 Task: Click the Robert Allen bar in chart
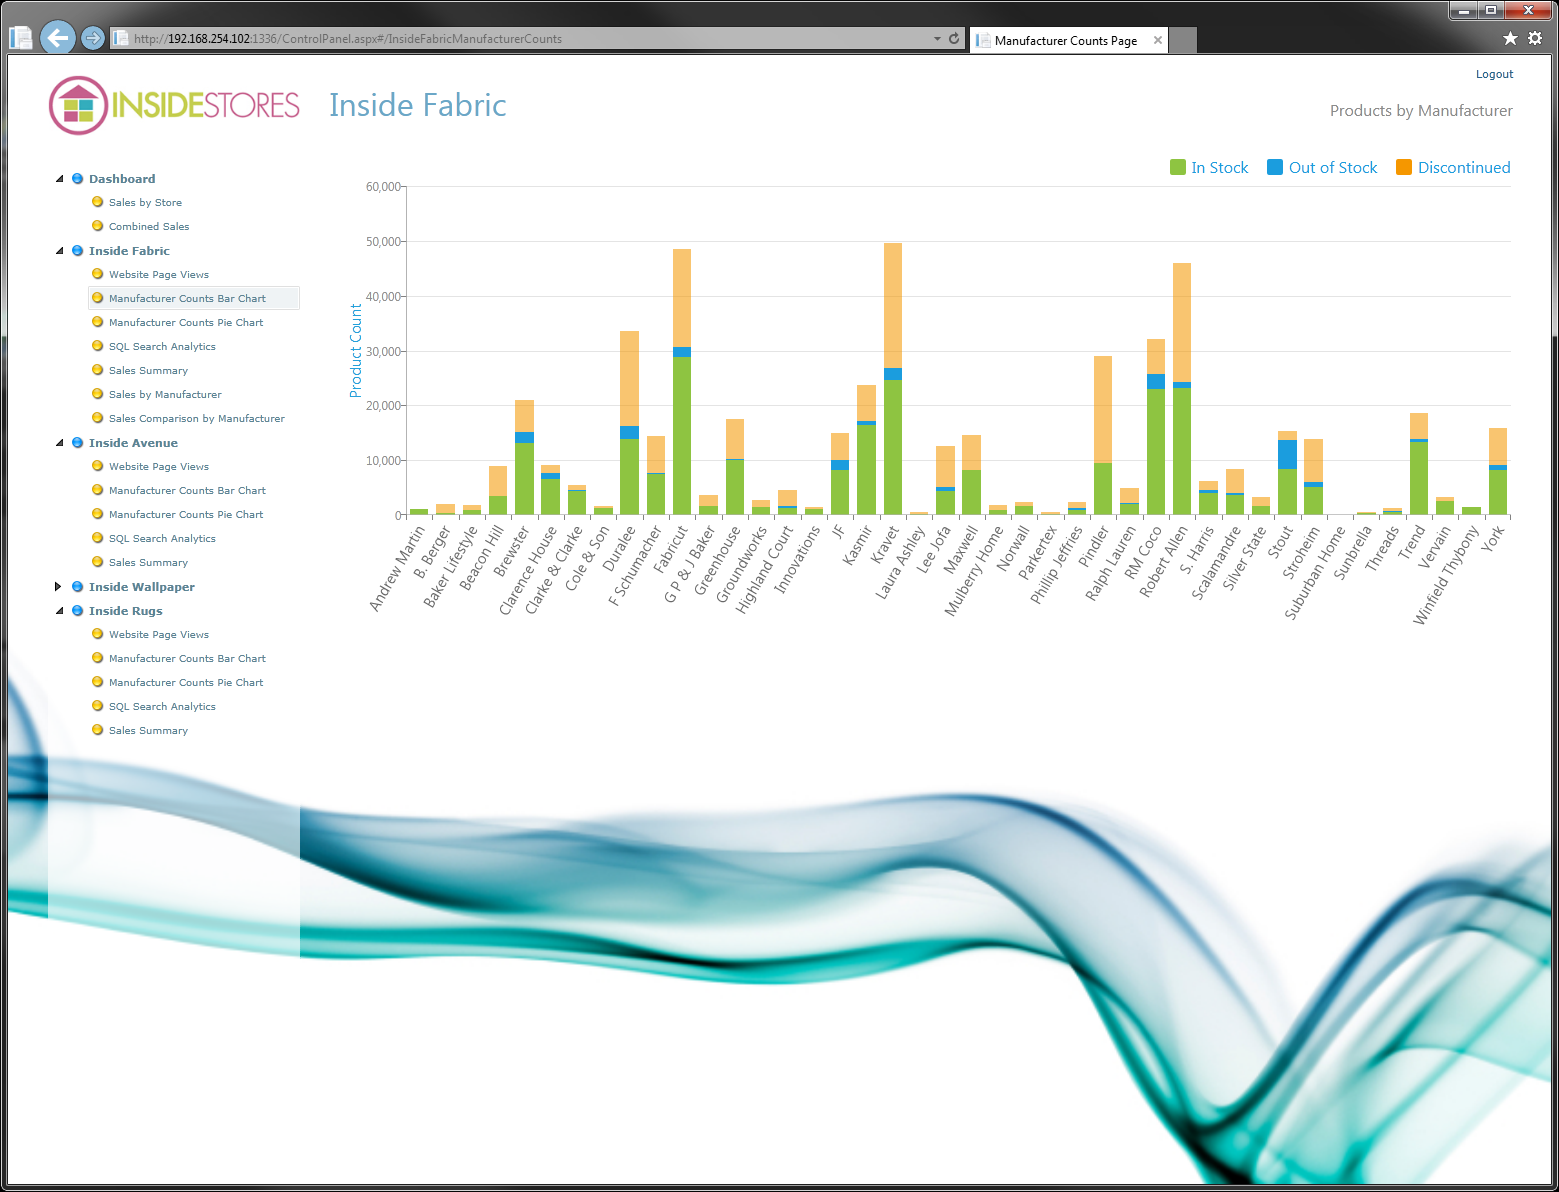[x=1182, y=389]
